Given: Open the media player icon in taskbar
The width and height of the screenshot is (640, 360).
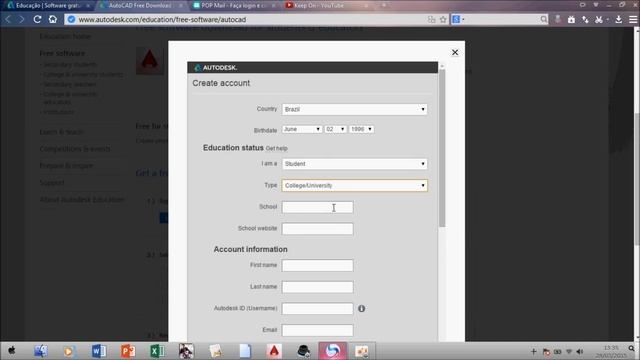Looking at the screenshot, I should point(69,351).
